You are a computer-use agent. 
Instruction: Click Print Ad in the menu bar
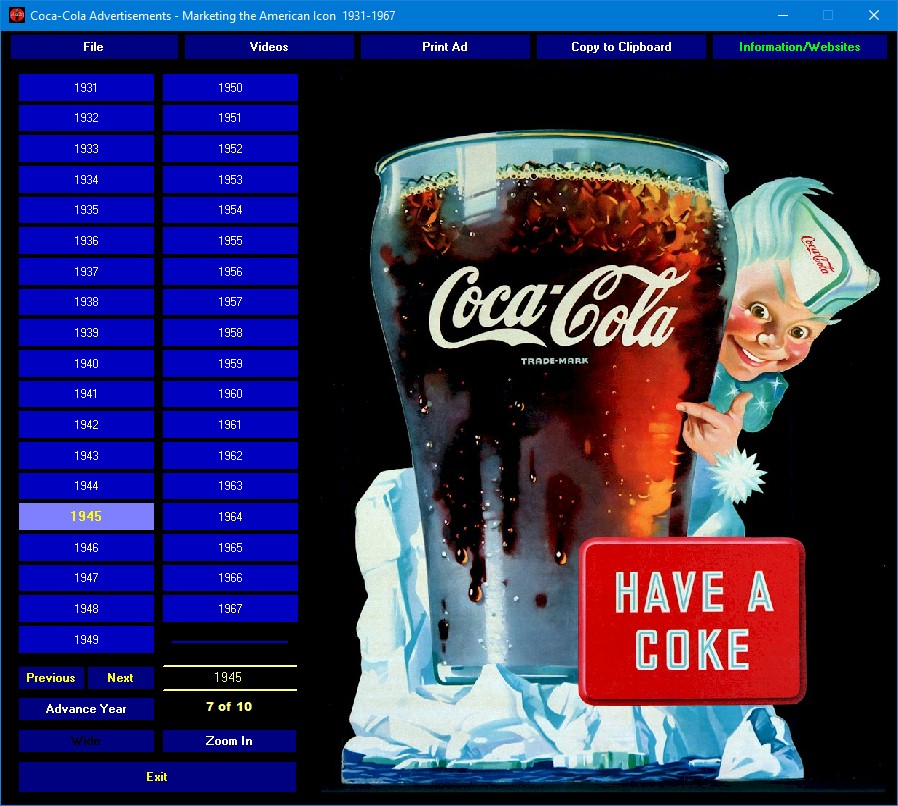(445, 47)
